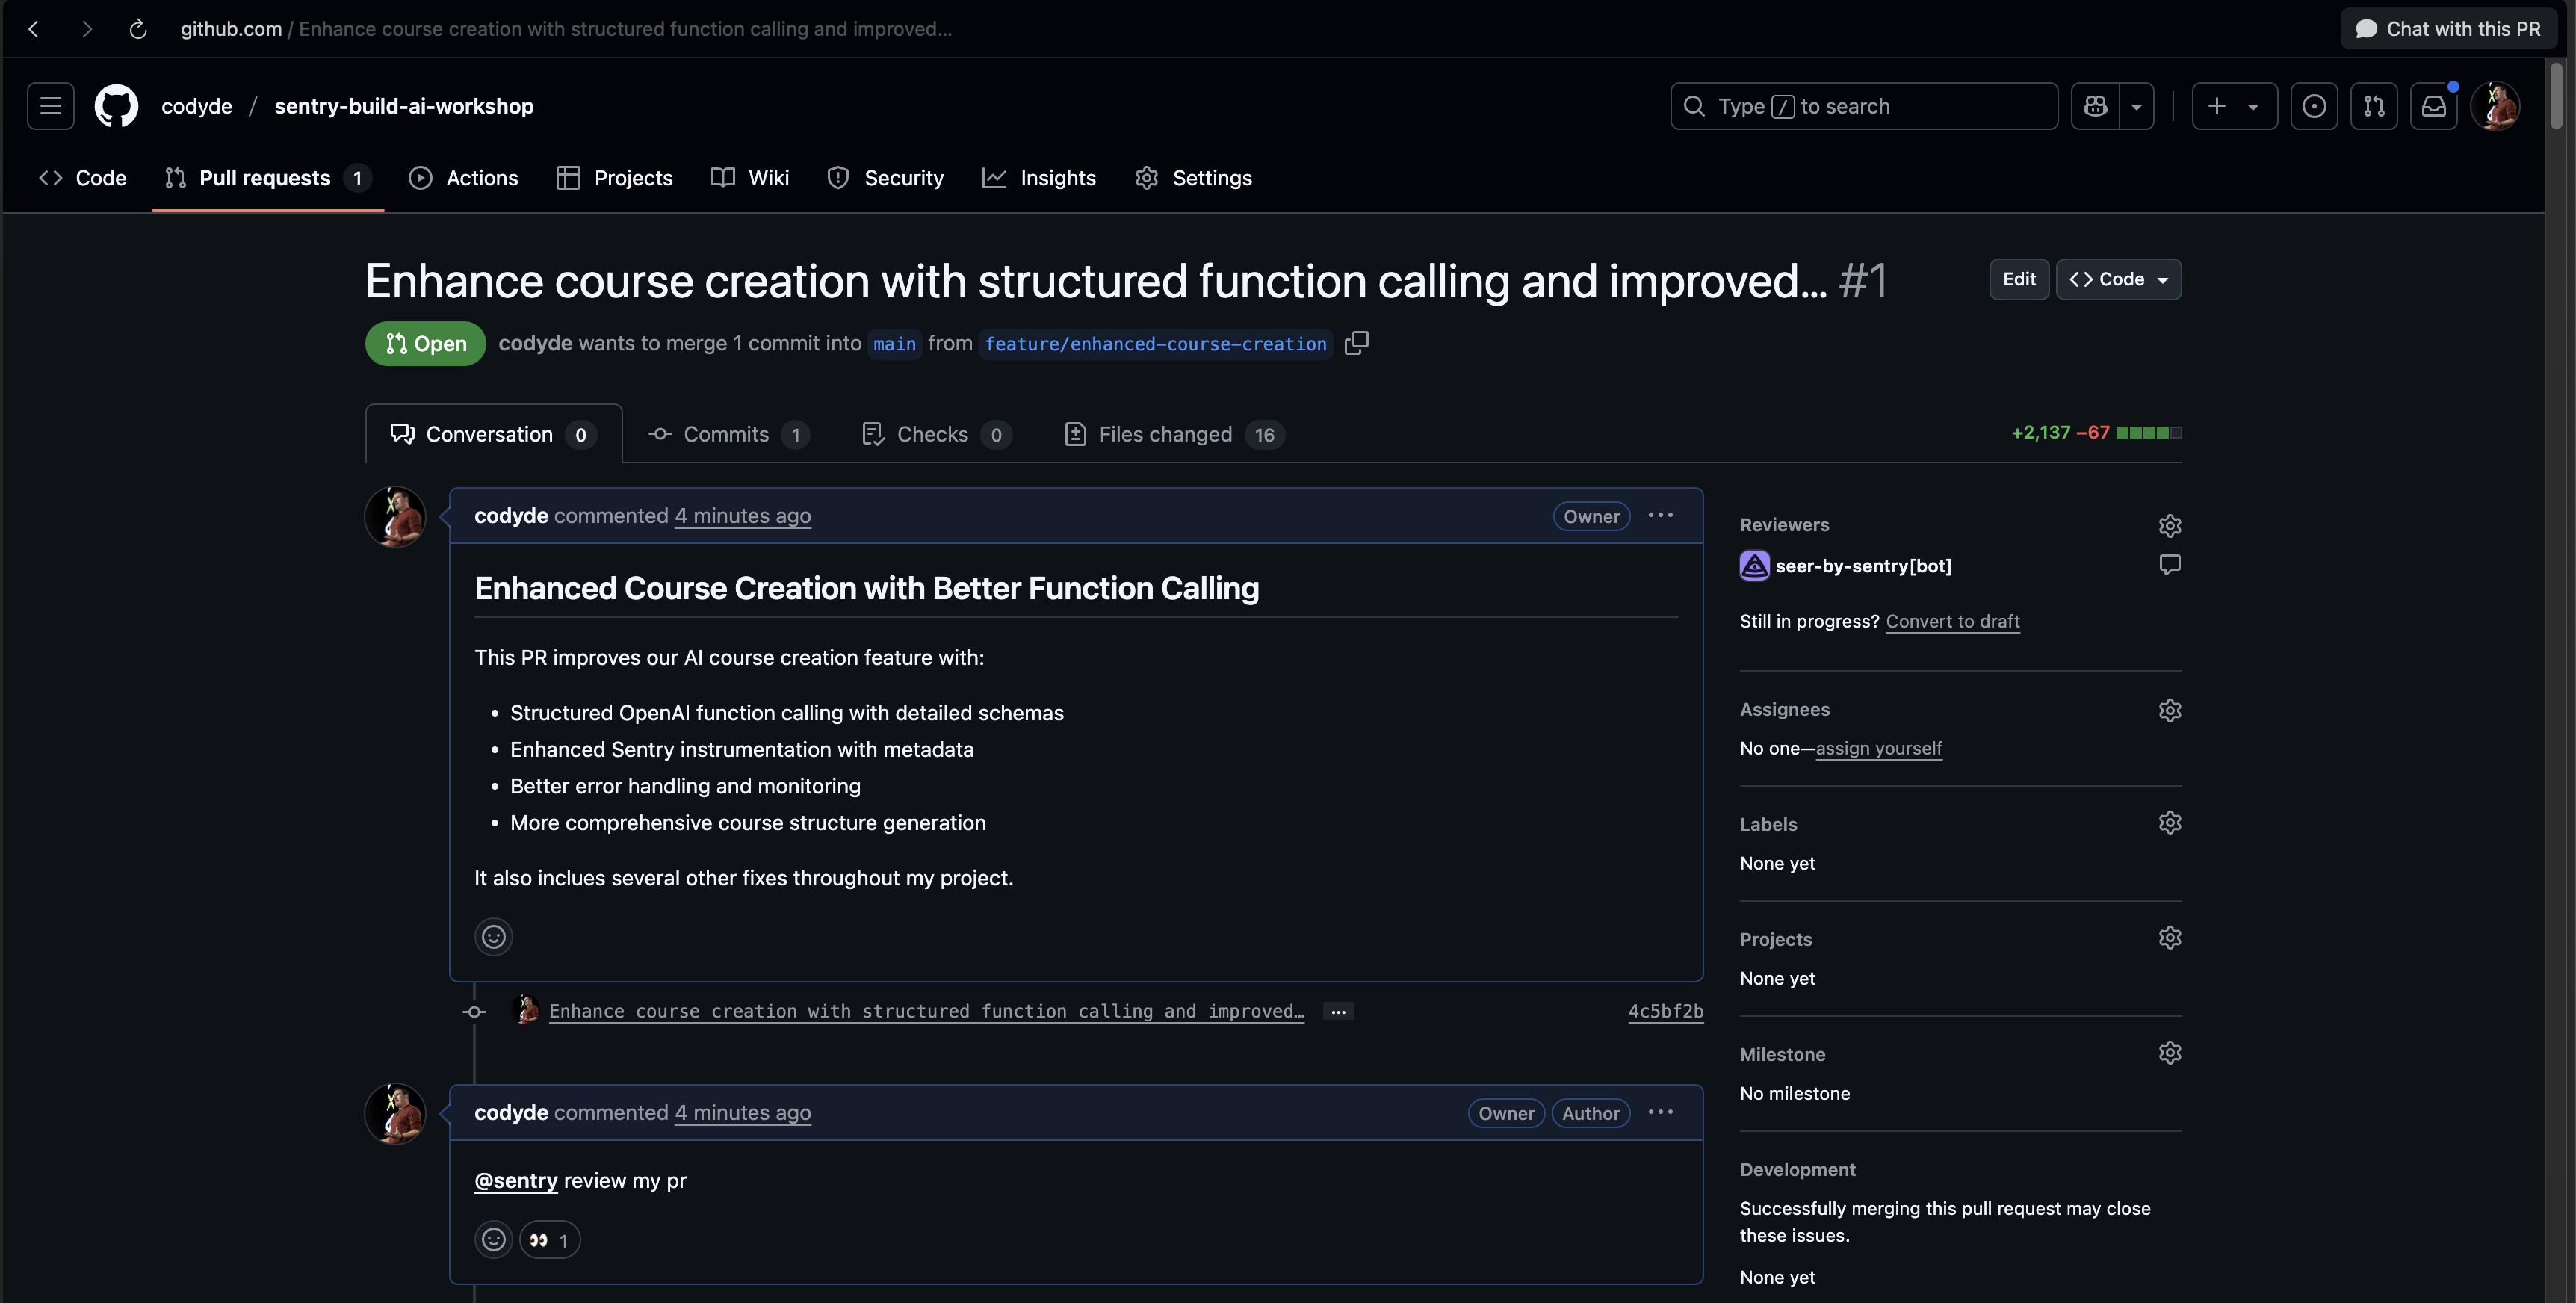Image resolution: width=2576 pixels, height=1303 pixels.
Task: Click seer-by-sentry[bot] reviewer comment status icon
Action: pyautogui.click(x=2169, y=565)
